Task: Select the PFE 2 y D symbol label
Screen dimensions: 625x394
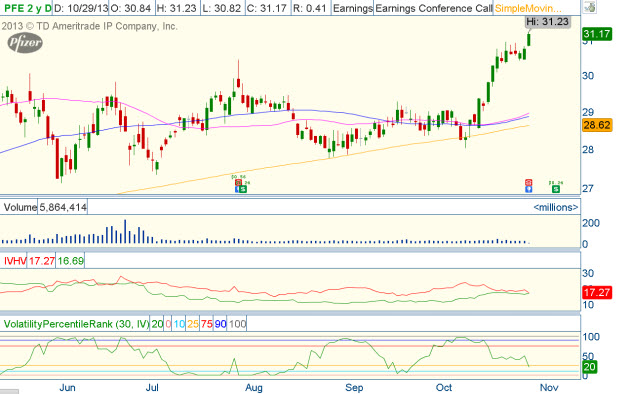Action: click(27, 8)
